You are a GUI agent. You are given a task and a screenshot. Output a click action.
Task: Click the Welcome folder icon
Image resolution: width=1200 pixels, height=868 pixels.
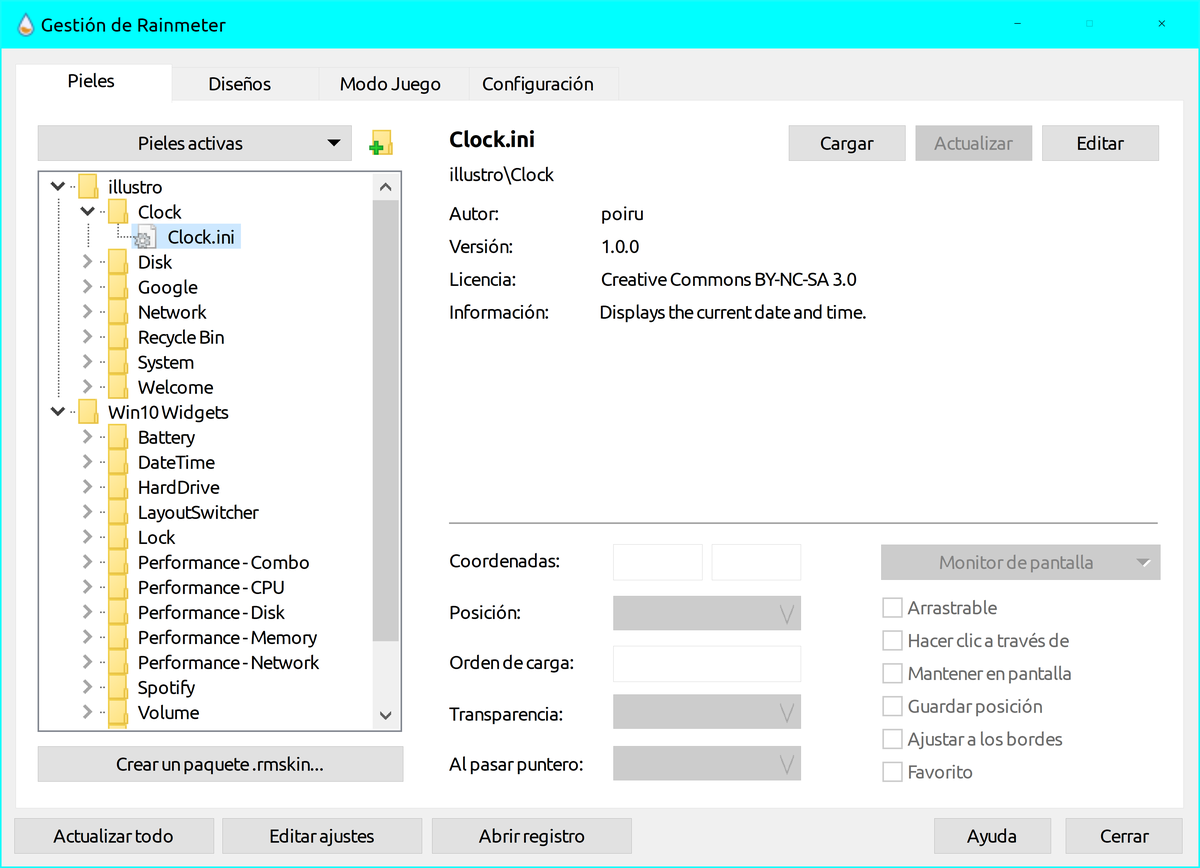point(118,387)
